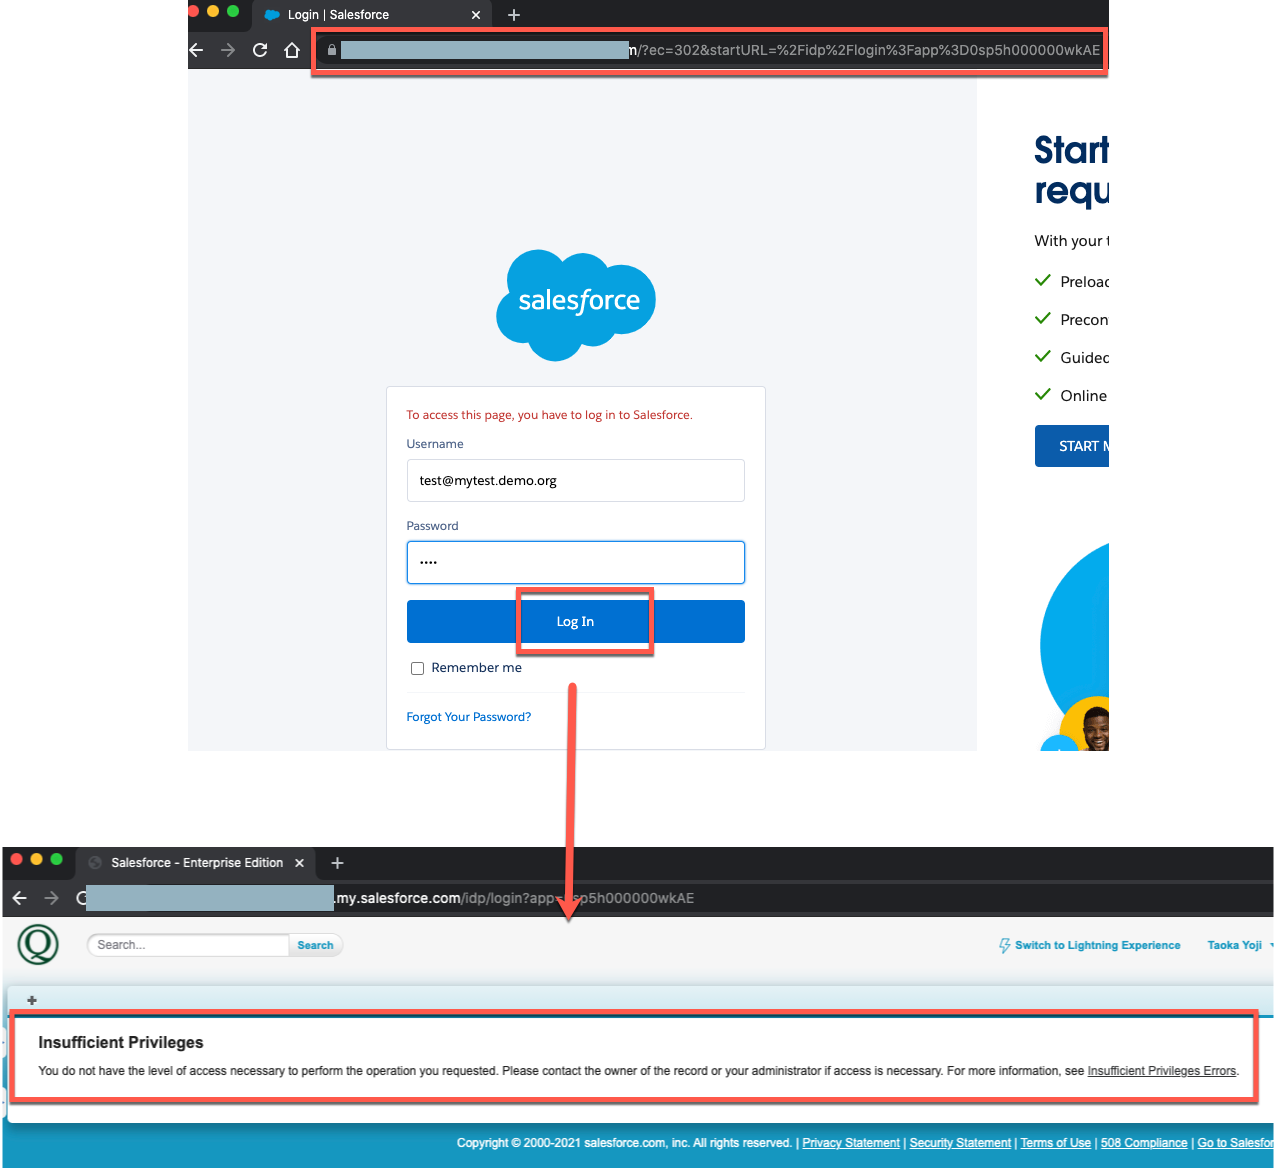This screenshot has width=1276, height=1168.
Task: Click the Q company logo in the header
Action: click(x=37, y=944)
